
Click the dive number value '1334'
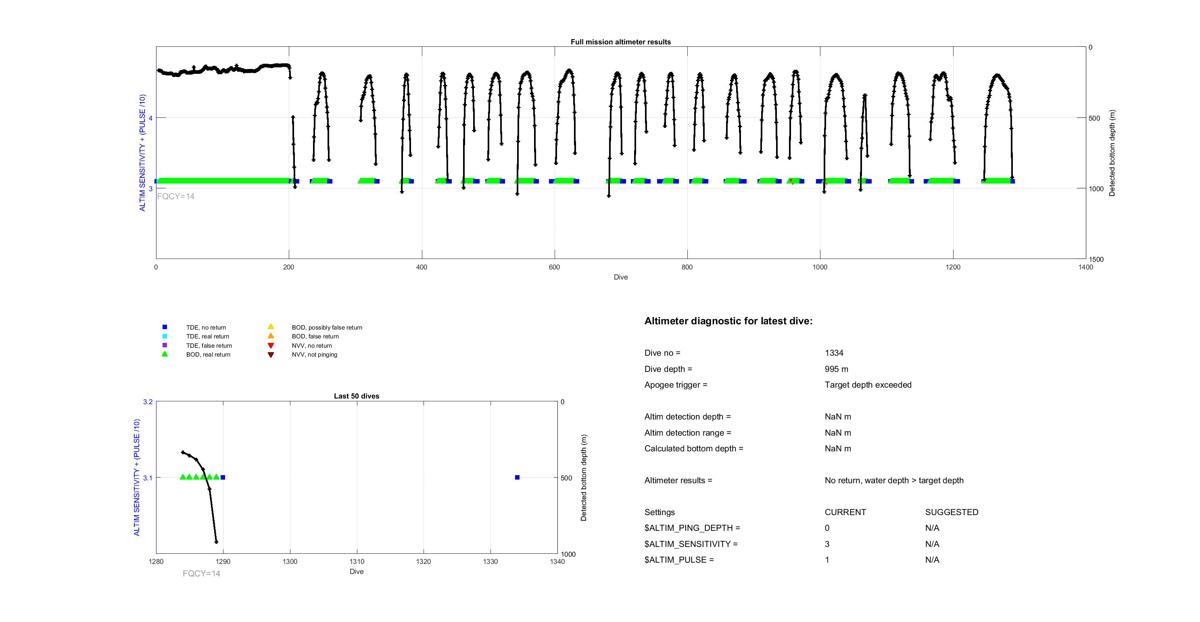tap(834, 353)
